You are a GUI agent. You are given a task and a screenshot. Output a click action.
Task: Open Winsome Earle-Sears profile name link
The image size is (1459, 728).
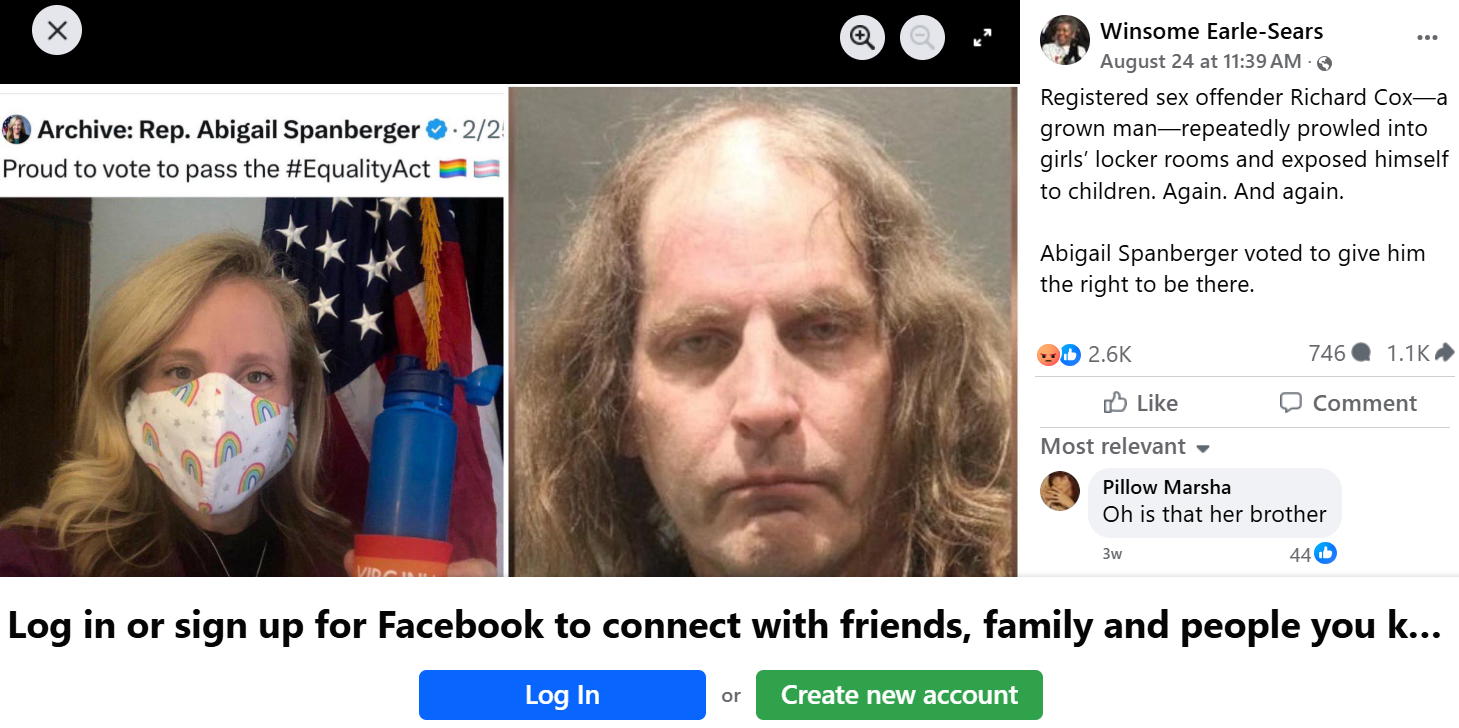click(1211, 31)
